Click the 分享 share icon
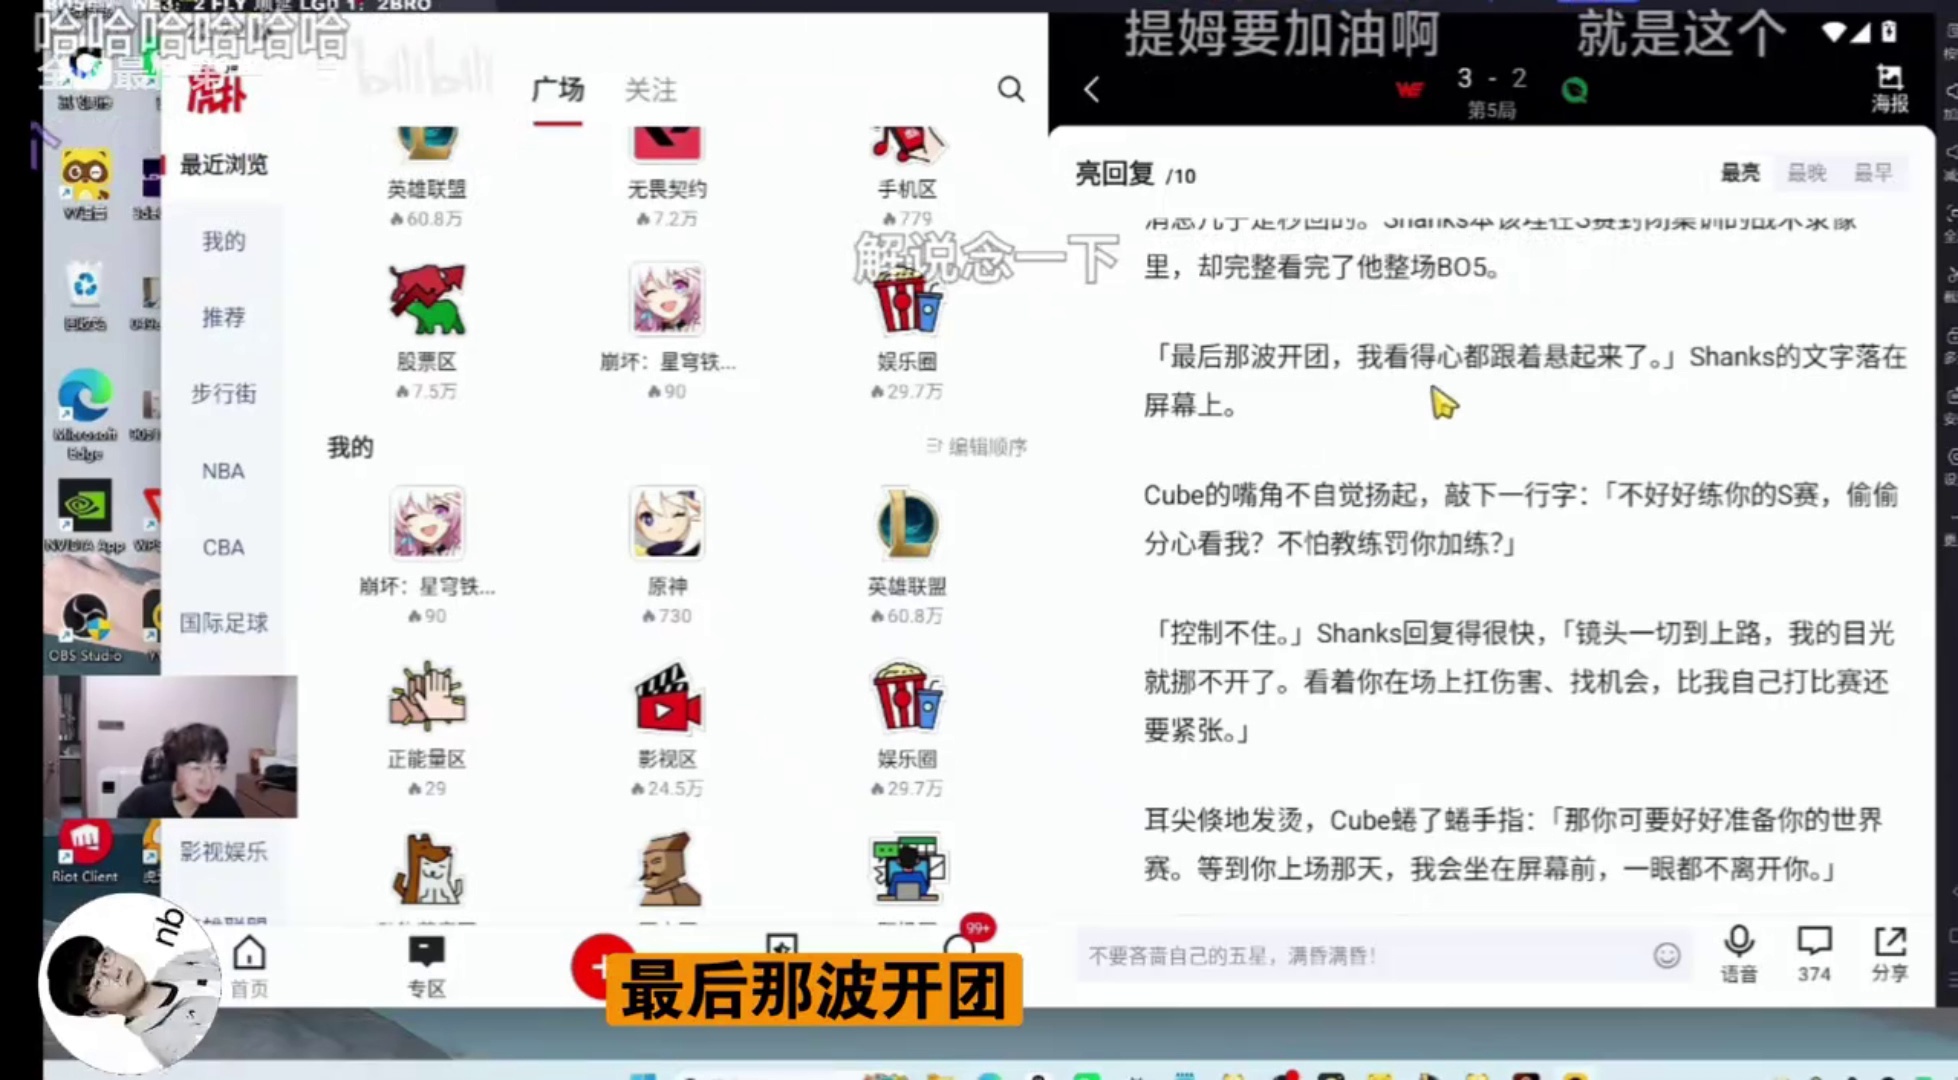Image resolution: width=1958 pixels, height=1080 pixels. (1889, 954)
